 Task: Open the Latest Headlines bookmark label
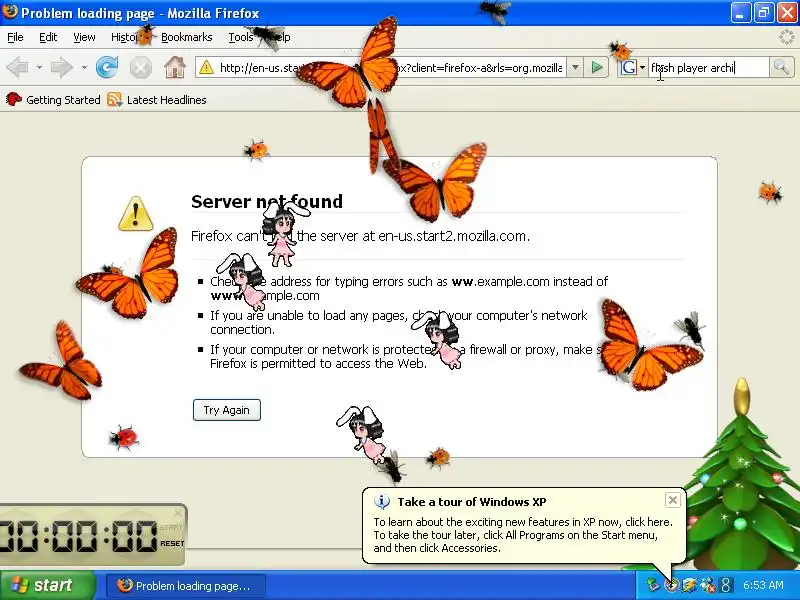click(x=166, y=100)
